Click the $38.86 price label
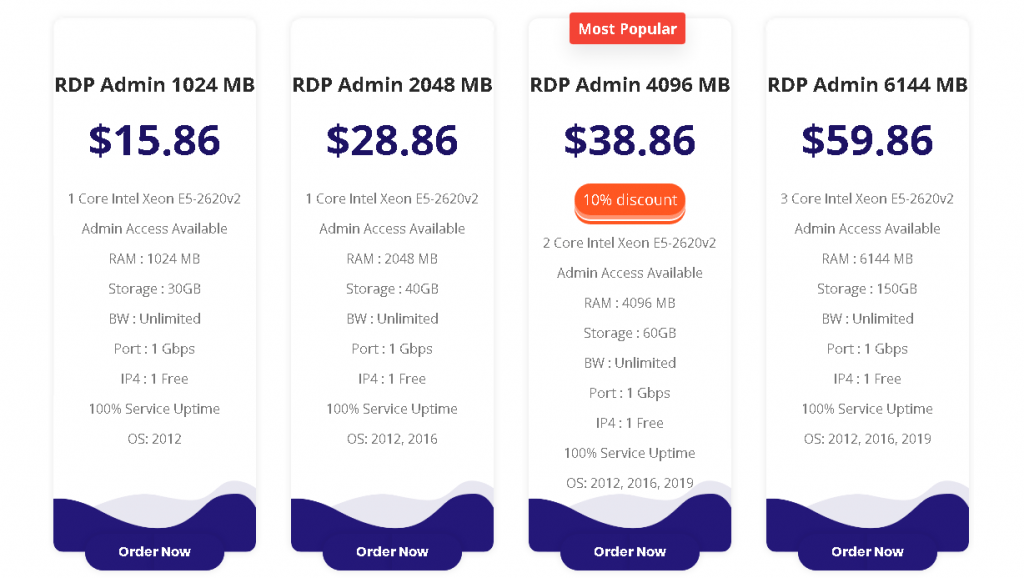 click(632, 141)
